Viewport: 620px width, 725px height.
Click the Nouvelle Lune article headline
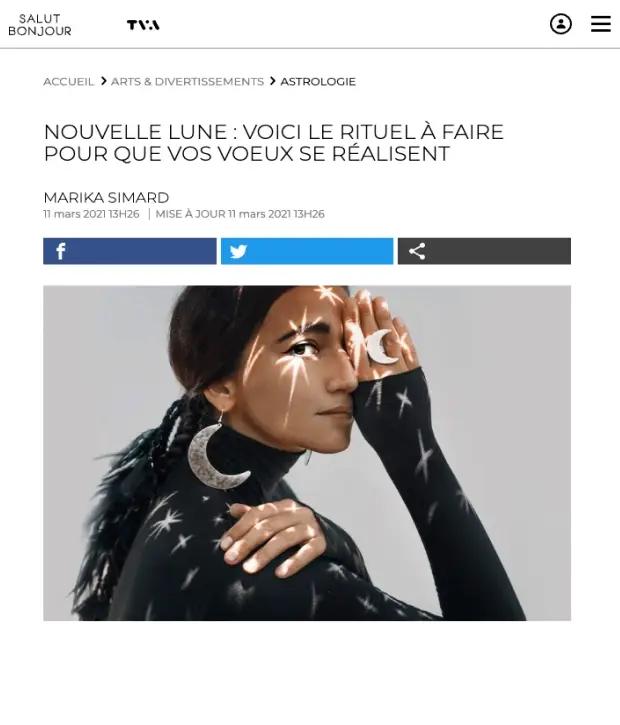point(273,143)
